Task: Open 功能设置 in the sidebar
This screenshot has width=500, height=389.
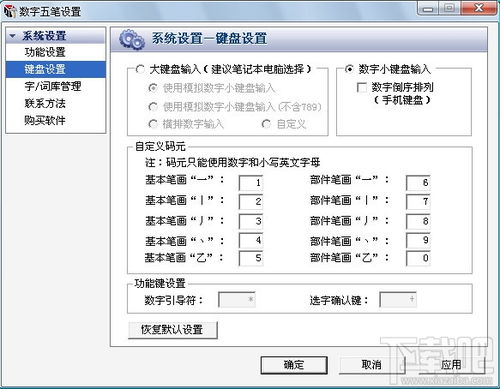Action: pyautogui.click(x=45, y=52)
